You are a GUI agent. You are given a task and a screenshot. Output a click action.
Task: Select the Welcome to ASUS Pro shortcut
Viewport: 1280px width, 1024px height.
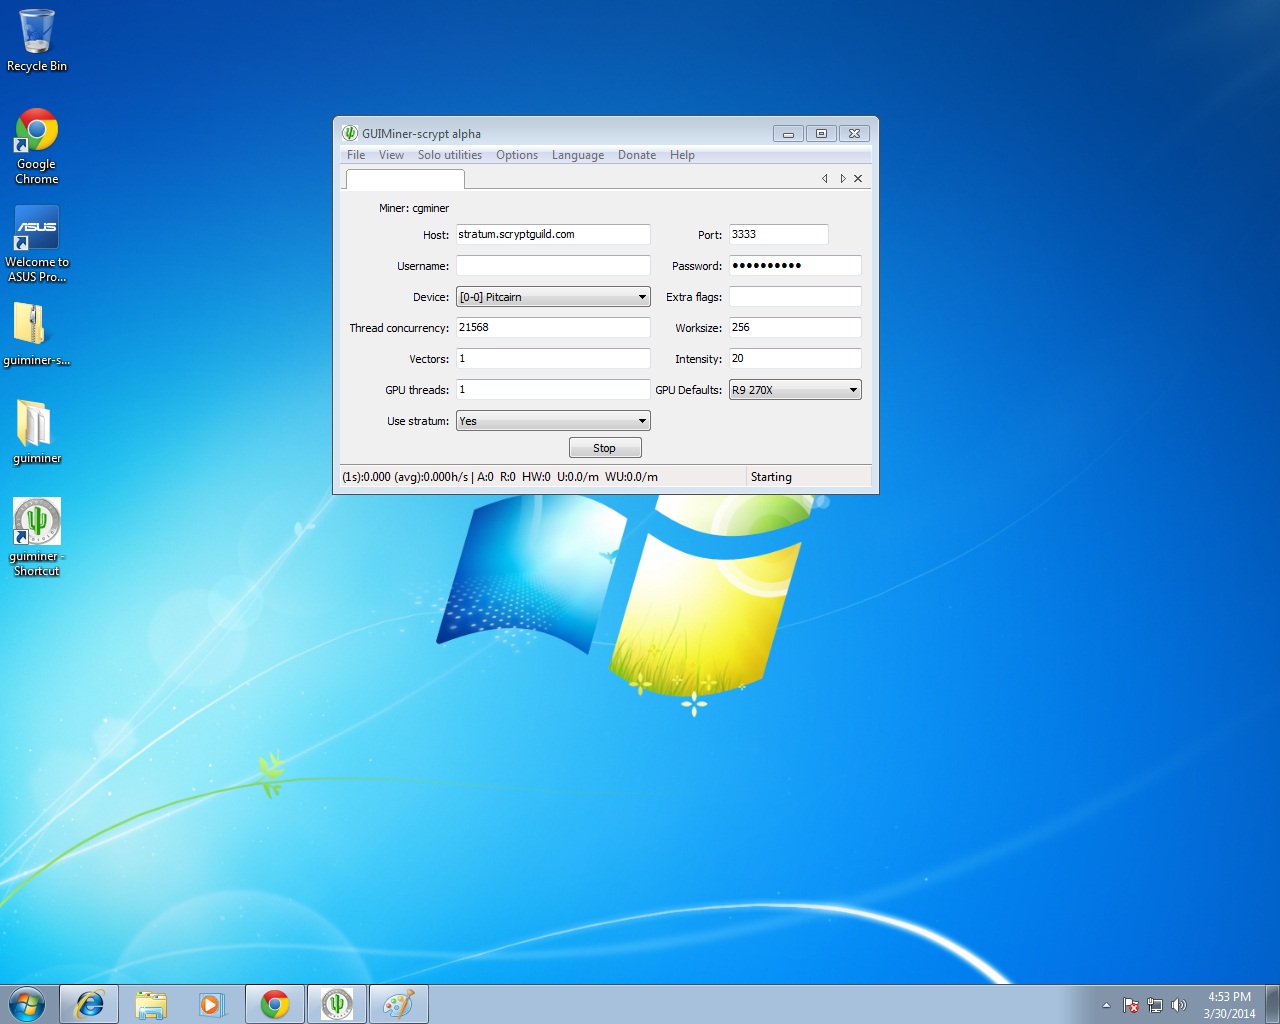point(37,245)
